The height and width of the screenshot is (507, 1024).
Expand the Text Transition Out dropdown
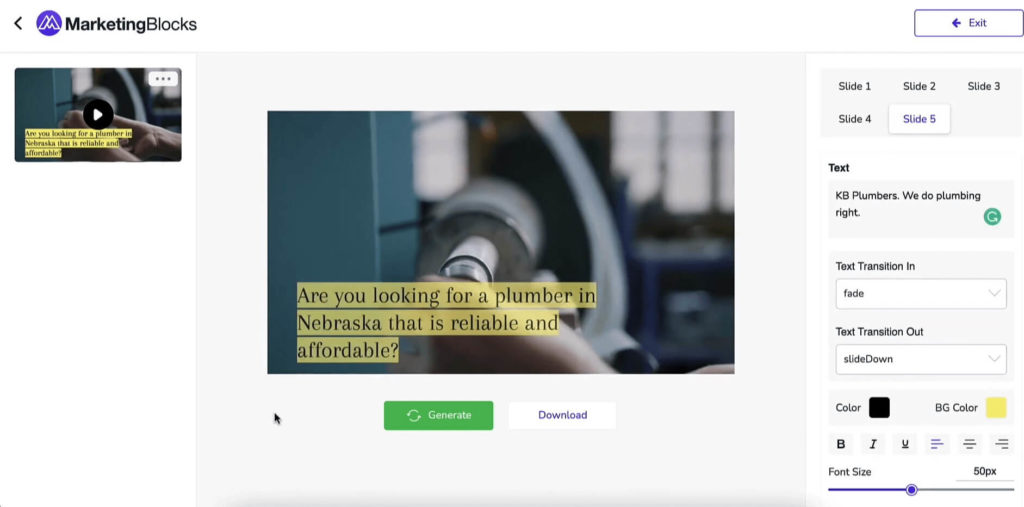921,359
